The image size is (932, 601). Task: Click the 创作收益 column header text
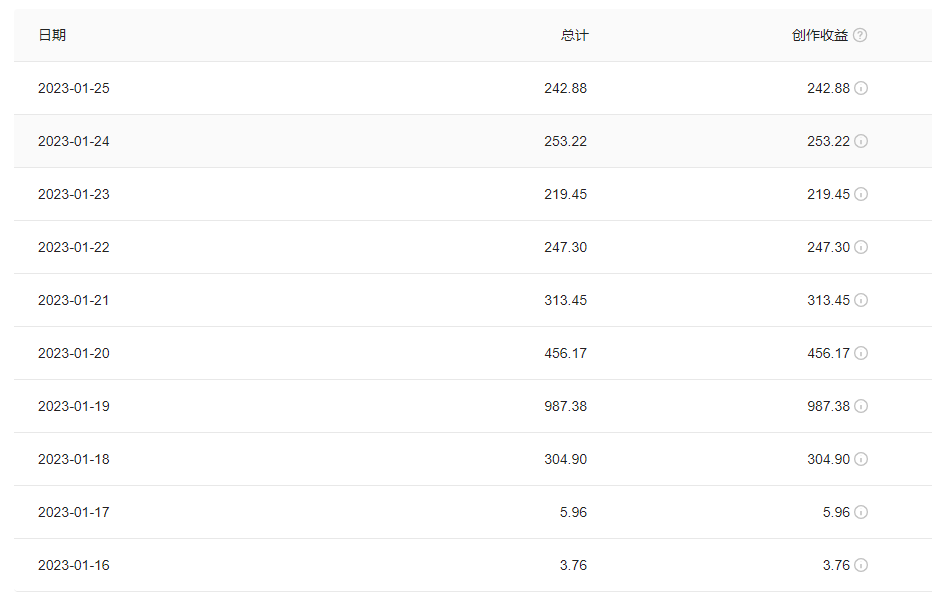tap(820, 35)
